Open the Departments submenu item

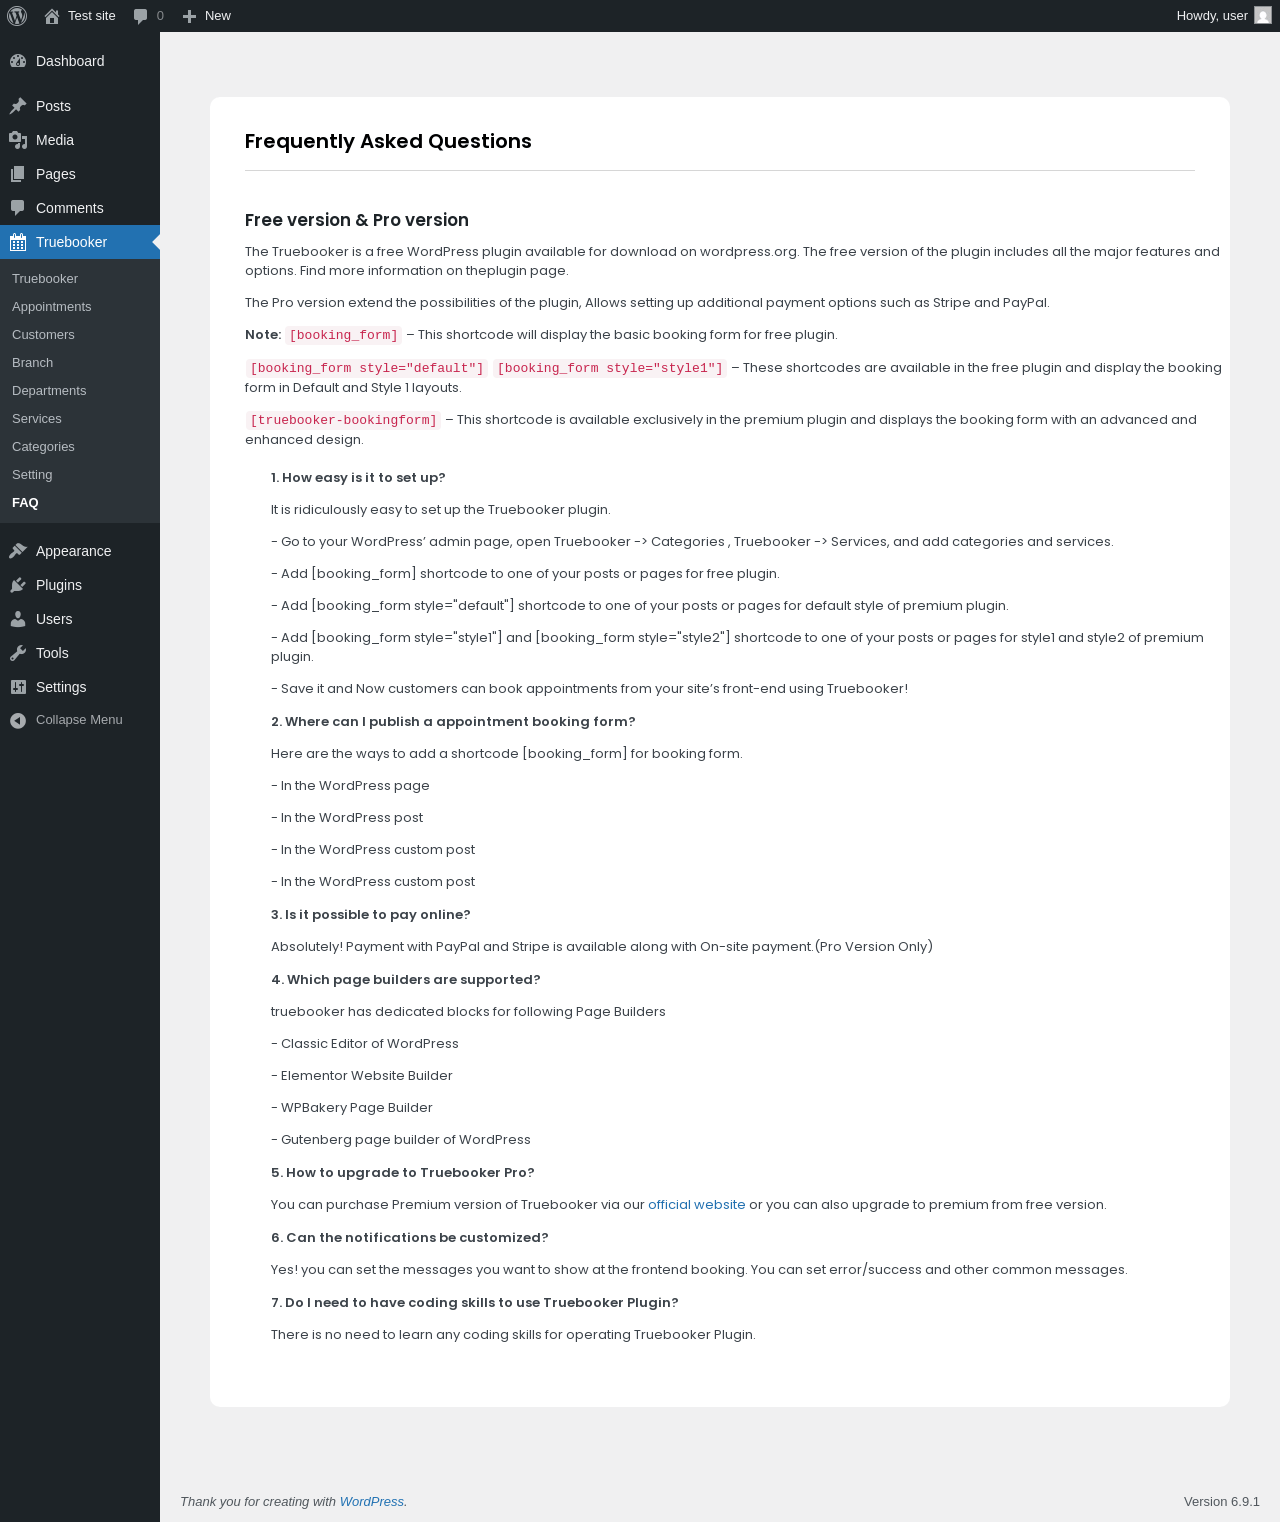point(49,391)
